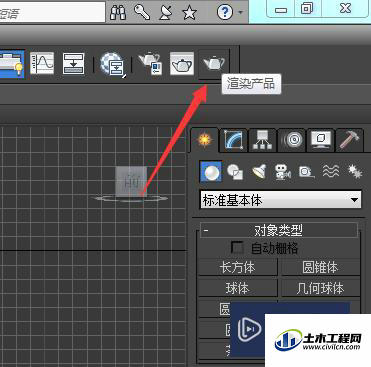Viewport: 371px width, 367px height.
Task: Open the star favorites icon
Action: pyautogui.click(x=189, y=13)
